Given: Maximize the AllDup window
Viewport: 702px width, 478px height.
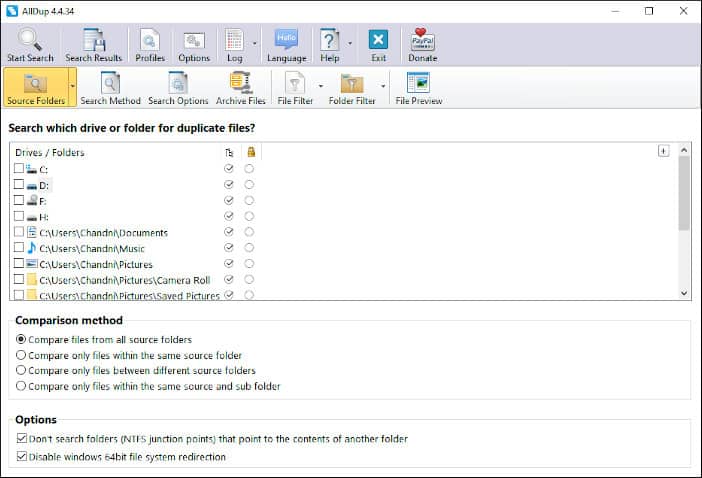Looking at the screenshot, I should click(649, 11).
